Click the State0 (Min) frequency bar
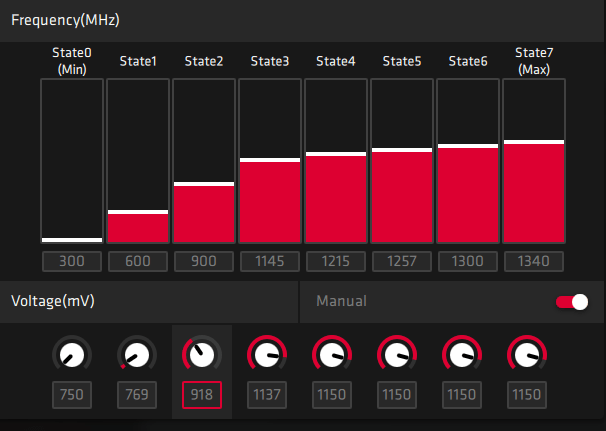This screenshot has width=606, height=431. 72,161
